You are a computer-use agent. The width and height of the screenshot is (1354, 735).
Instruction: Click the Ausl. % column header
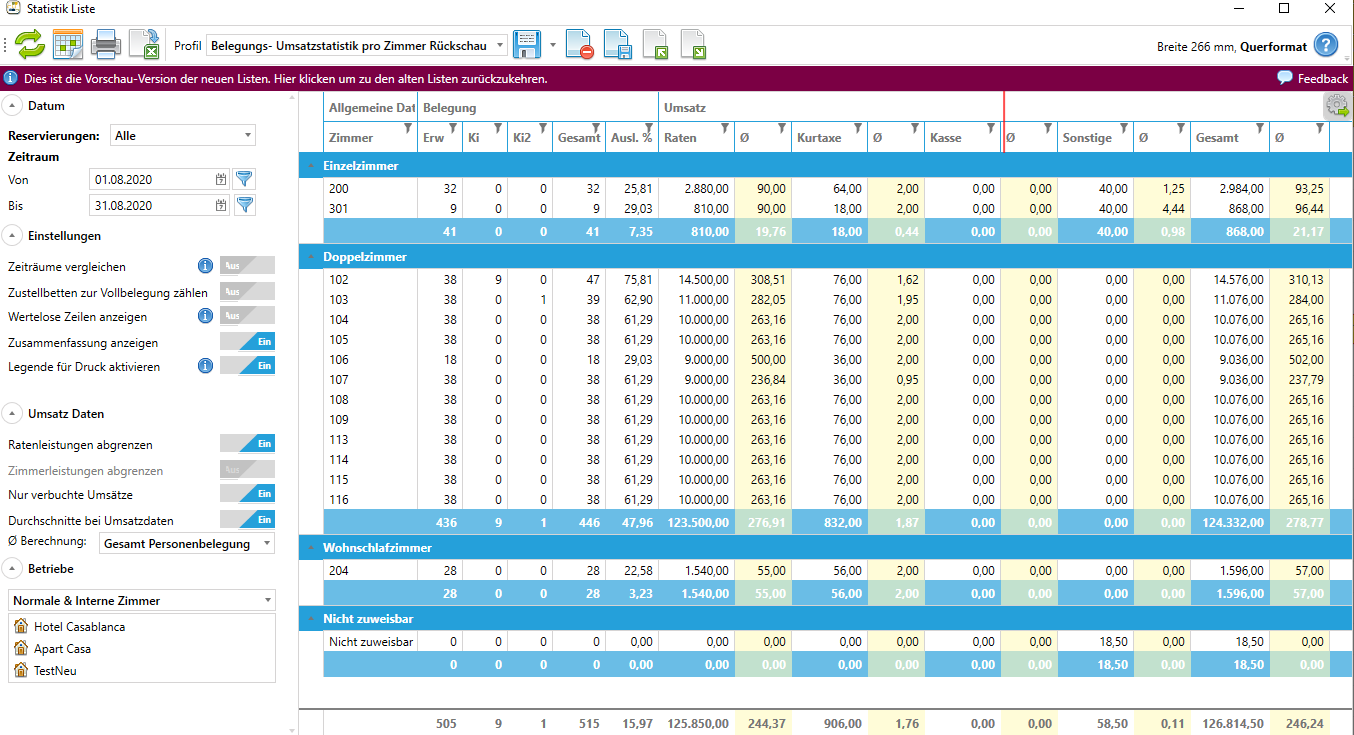pyautogui.click(x=632, y=138)
